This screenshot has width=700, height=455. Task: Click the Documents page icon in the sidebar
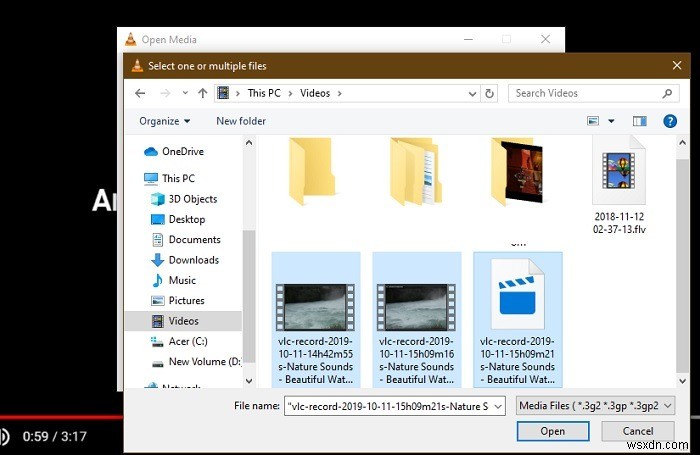pyautogui.click(x=158, y=240)
